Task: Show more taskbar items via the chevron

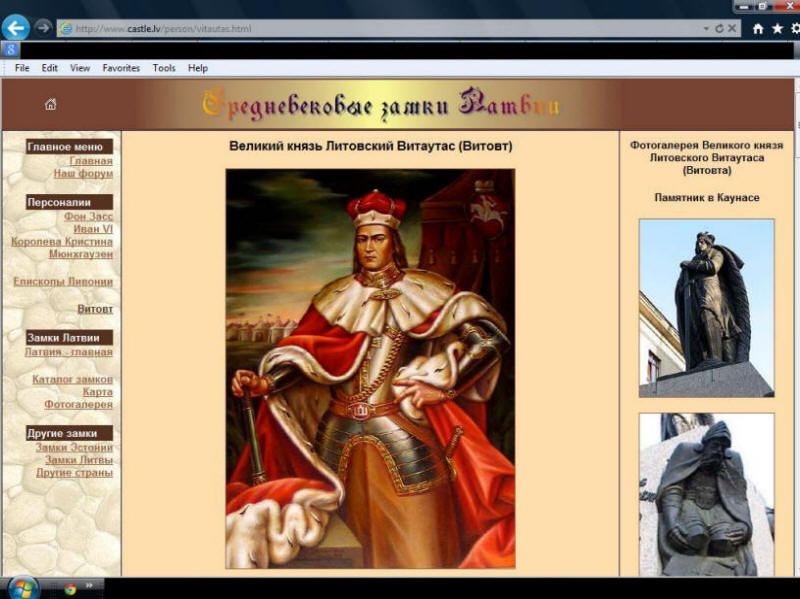Action: coord(89,585)
